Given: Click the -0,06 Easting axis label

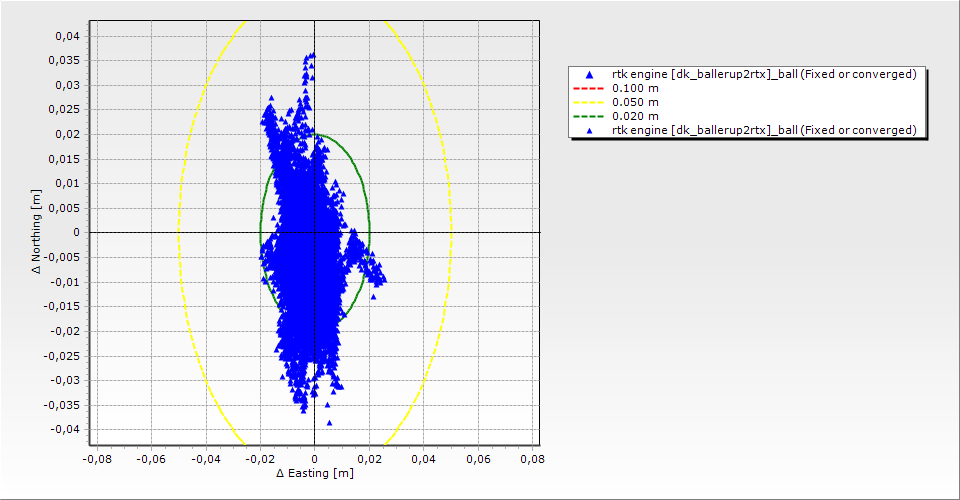Looking at the screenshot, I should (151, 459).
